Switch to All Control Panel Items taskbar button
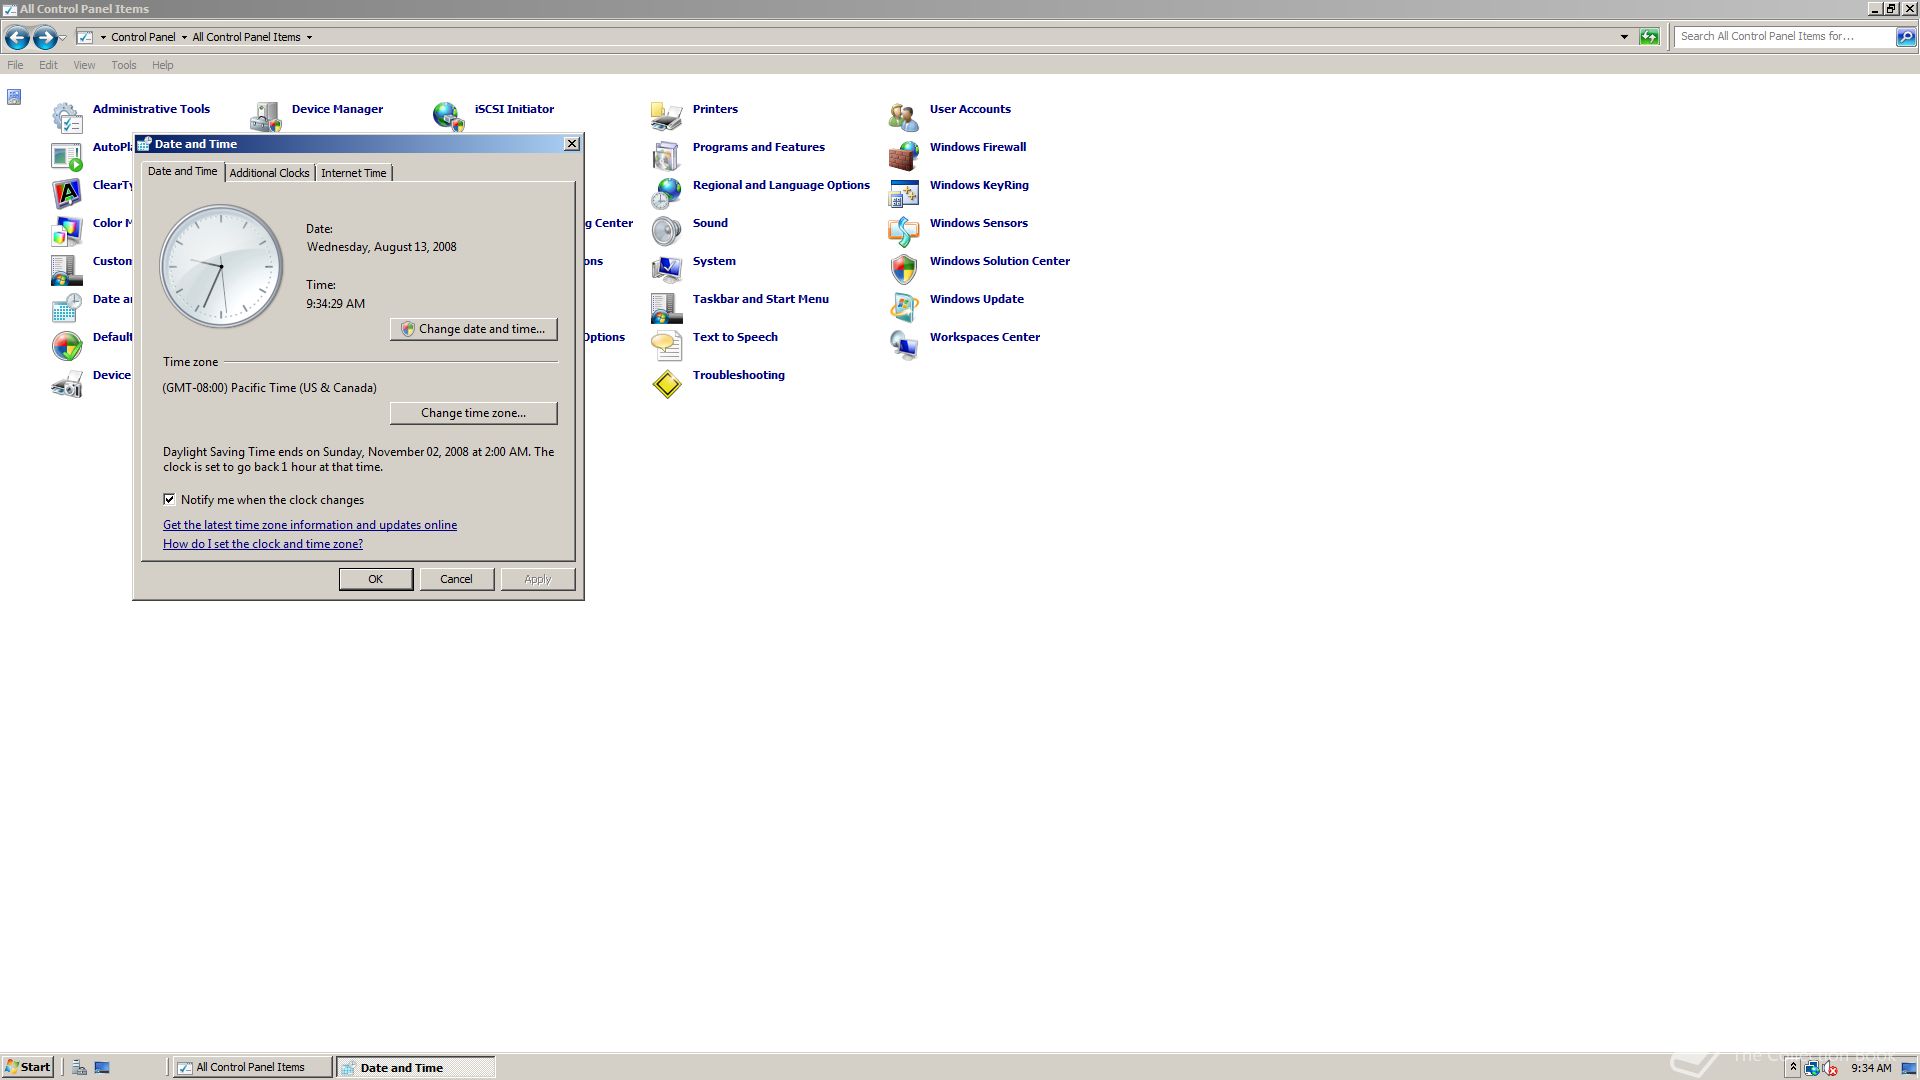 point(253,1067)
